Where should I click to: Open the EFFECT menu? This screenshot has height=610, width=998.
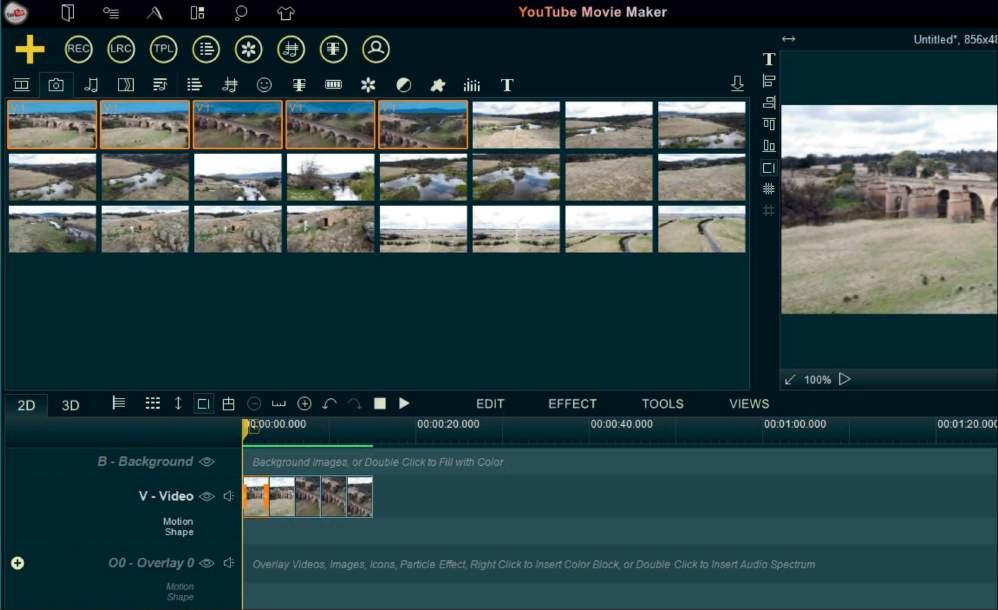(x=572, y=404)
